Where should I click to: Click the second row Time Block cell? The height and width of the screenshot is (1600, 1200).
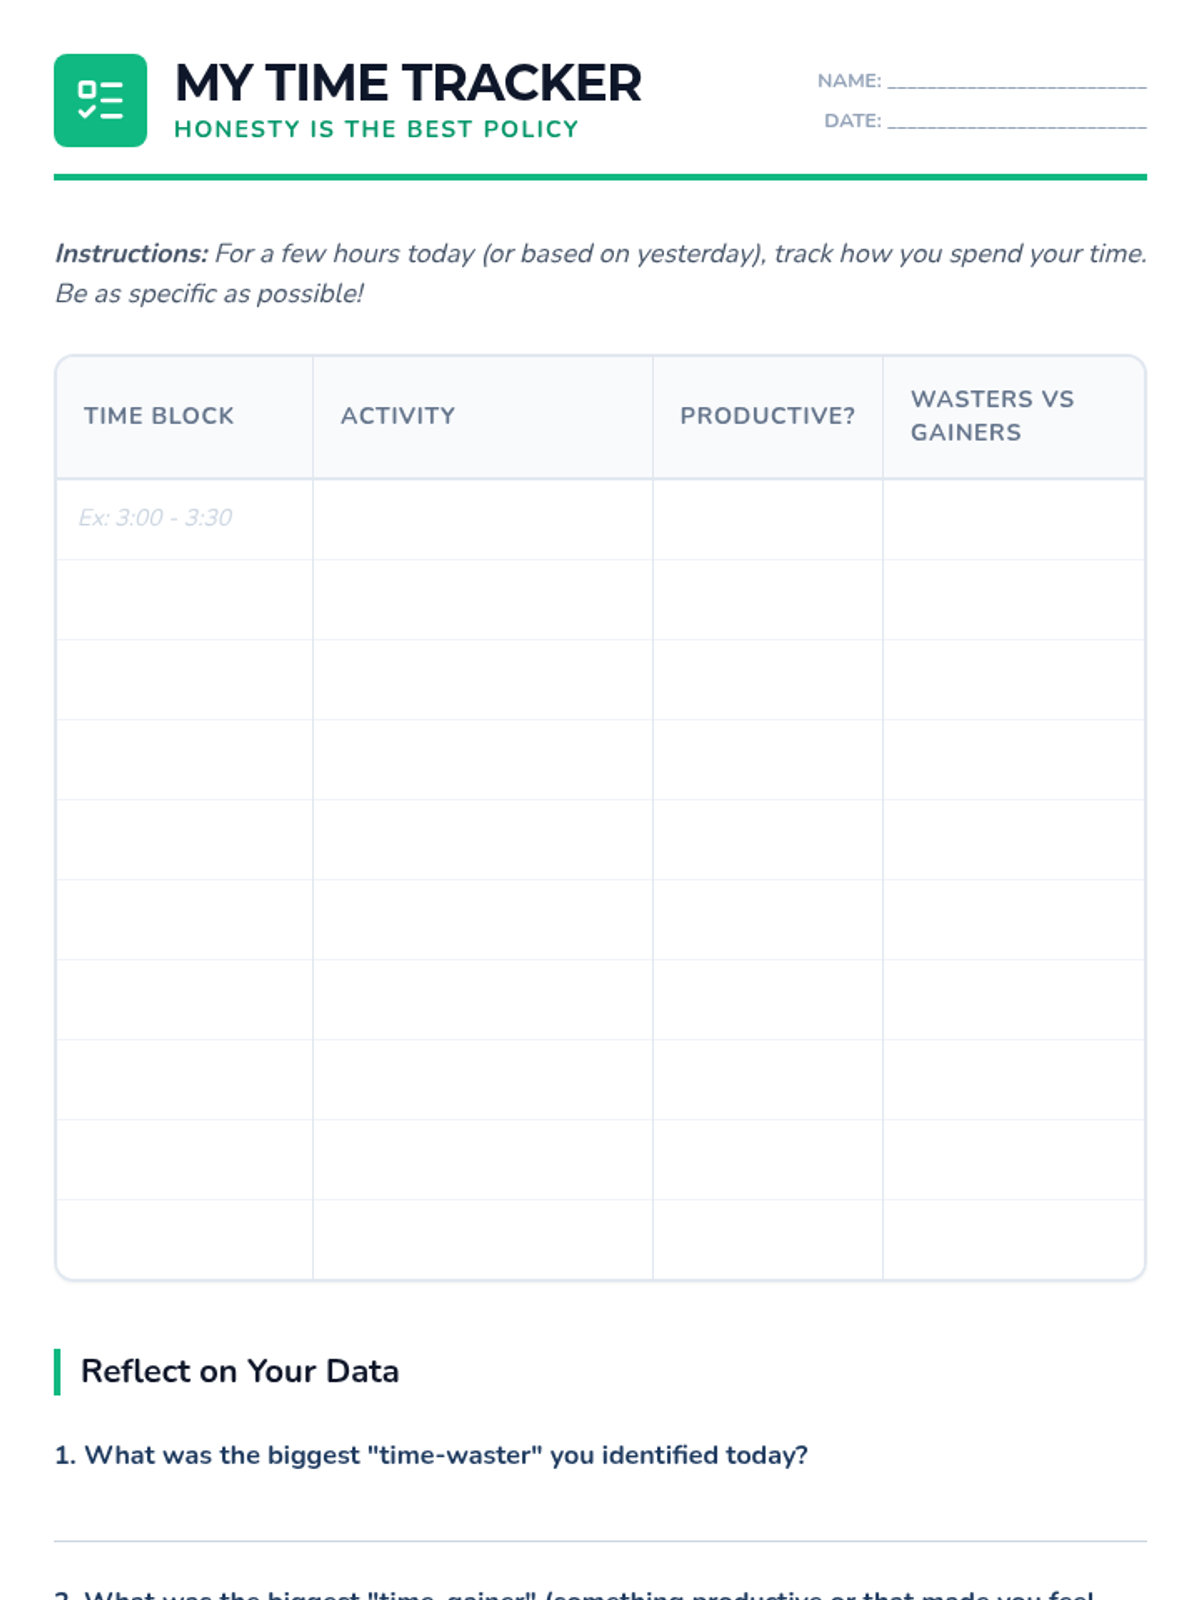click(184, 599)
